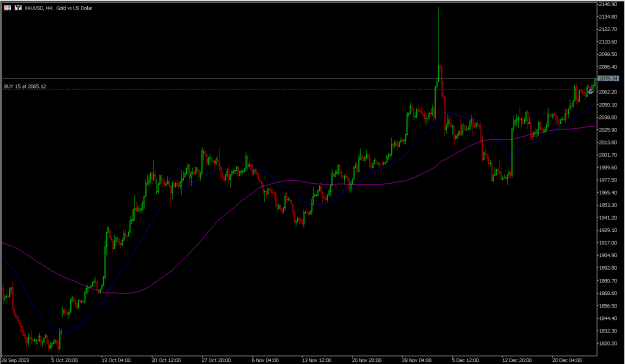Click the 5 Oct 20:00 time label
Viewport: 625px width, 364px height.
point(66,360)
